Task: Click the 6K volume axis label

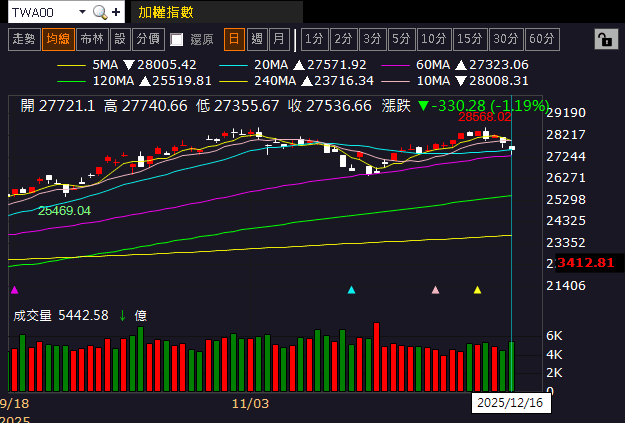Action: tap(554, 336)
